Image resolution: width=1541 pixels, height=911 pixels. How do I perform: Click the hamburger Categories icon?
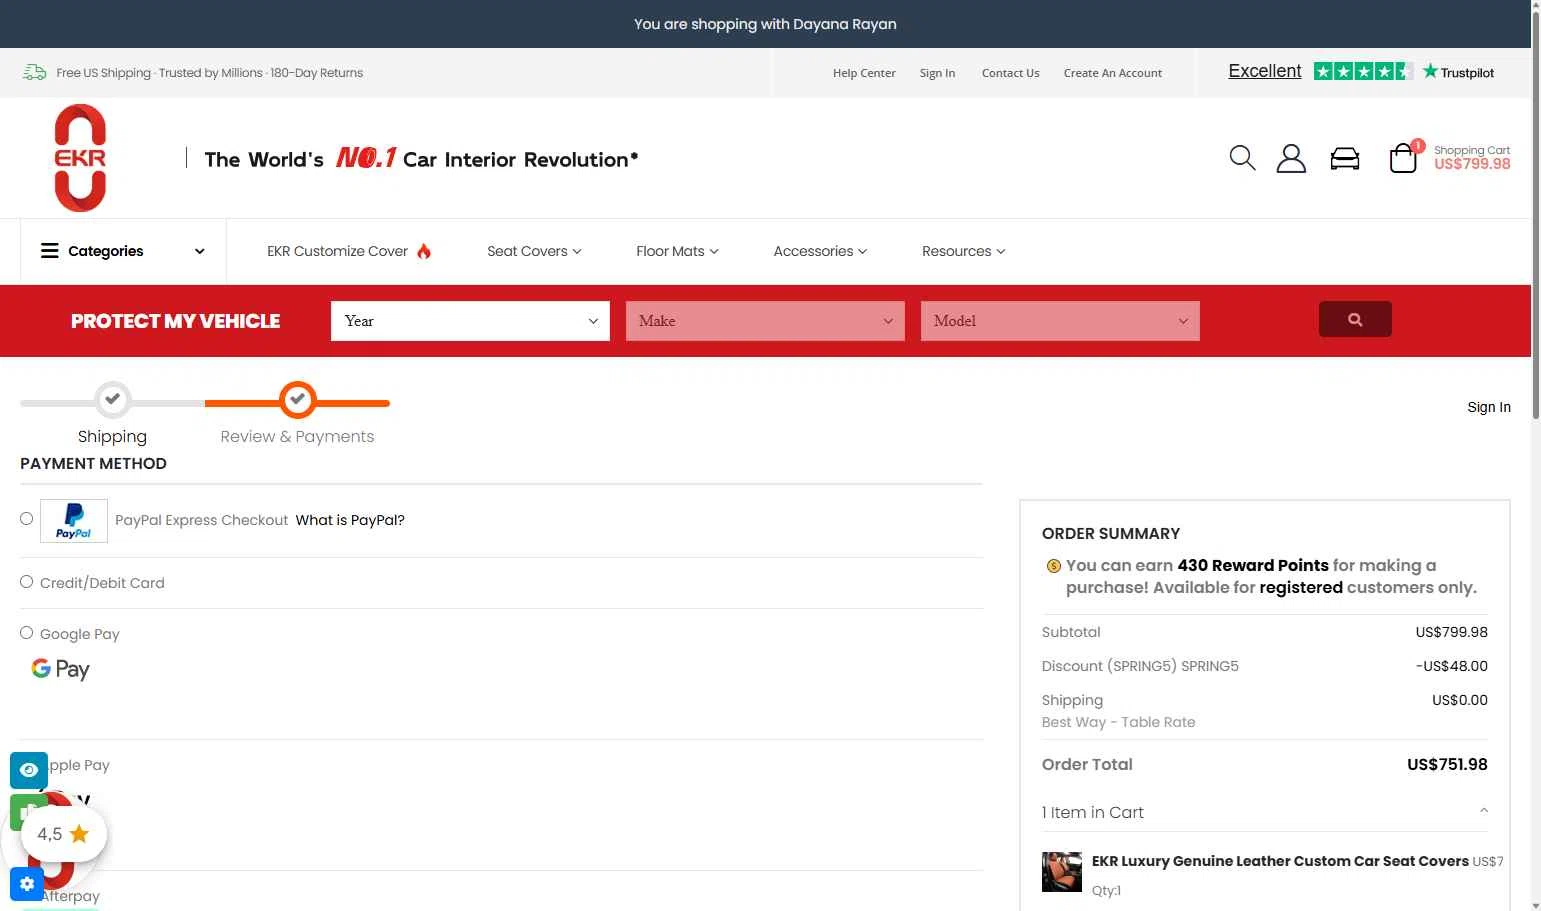pyautogui.click(x=49, y=251)
